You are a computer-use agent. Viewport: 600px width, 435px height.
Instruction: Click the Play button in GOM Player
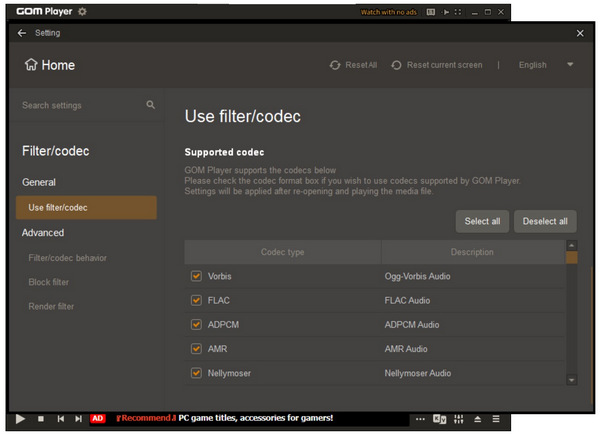pyautogui.click(x=20, y=419)
